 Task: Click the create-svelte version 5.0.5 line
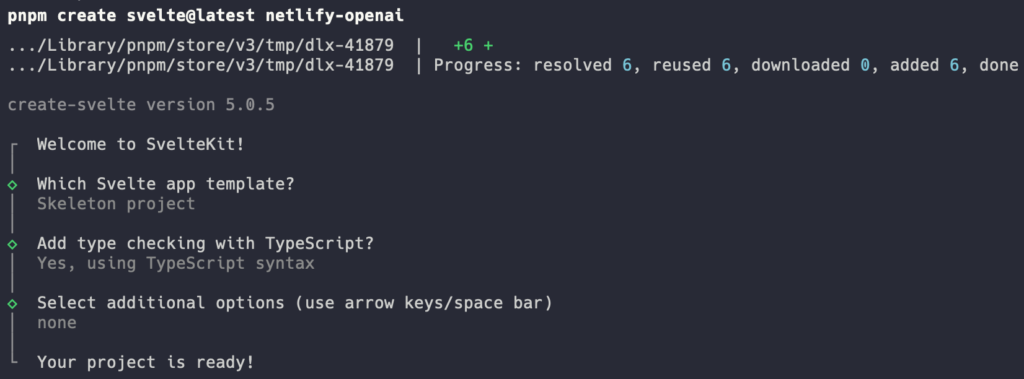[x=141, y=105]
